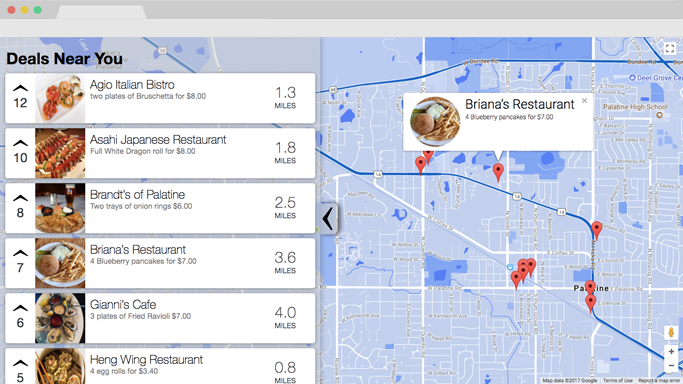Select the Brandt's of Palatine title

(137, 195)
